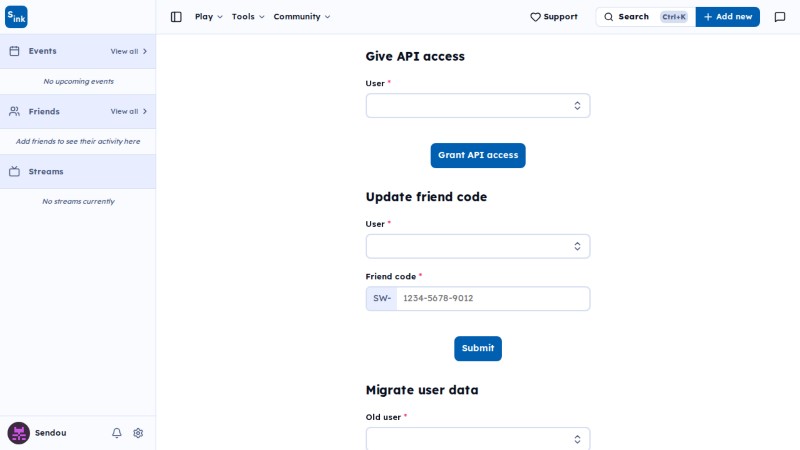Screen dimensions: 800x450
Task: Toggle the sidebar panel icon
Action: tap(176, 17)
